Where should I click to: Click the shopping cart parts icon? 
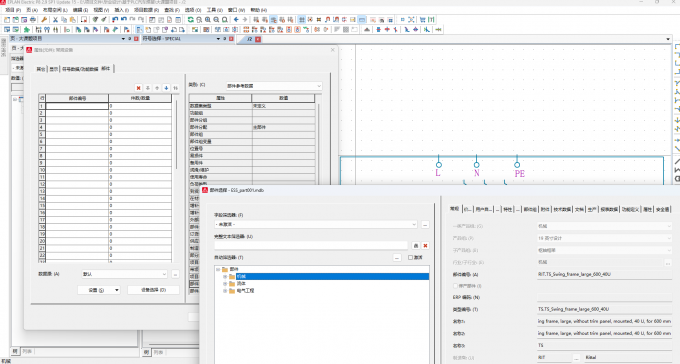pyautogui.click(x=422, y=20)
